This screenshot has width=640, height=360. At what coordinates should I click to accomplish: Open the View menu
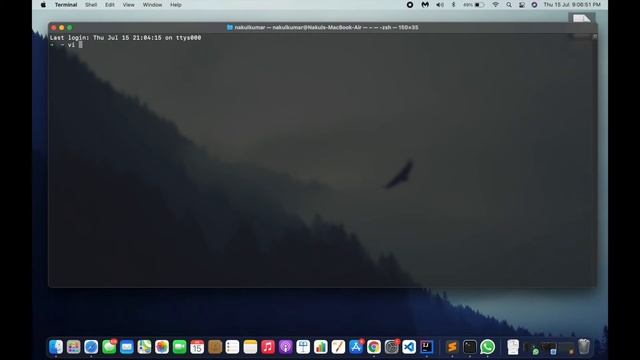point(129,5)
